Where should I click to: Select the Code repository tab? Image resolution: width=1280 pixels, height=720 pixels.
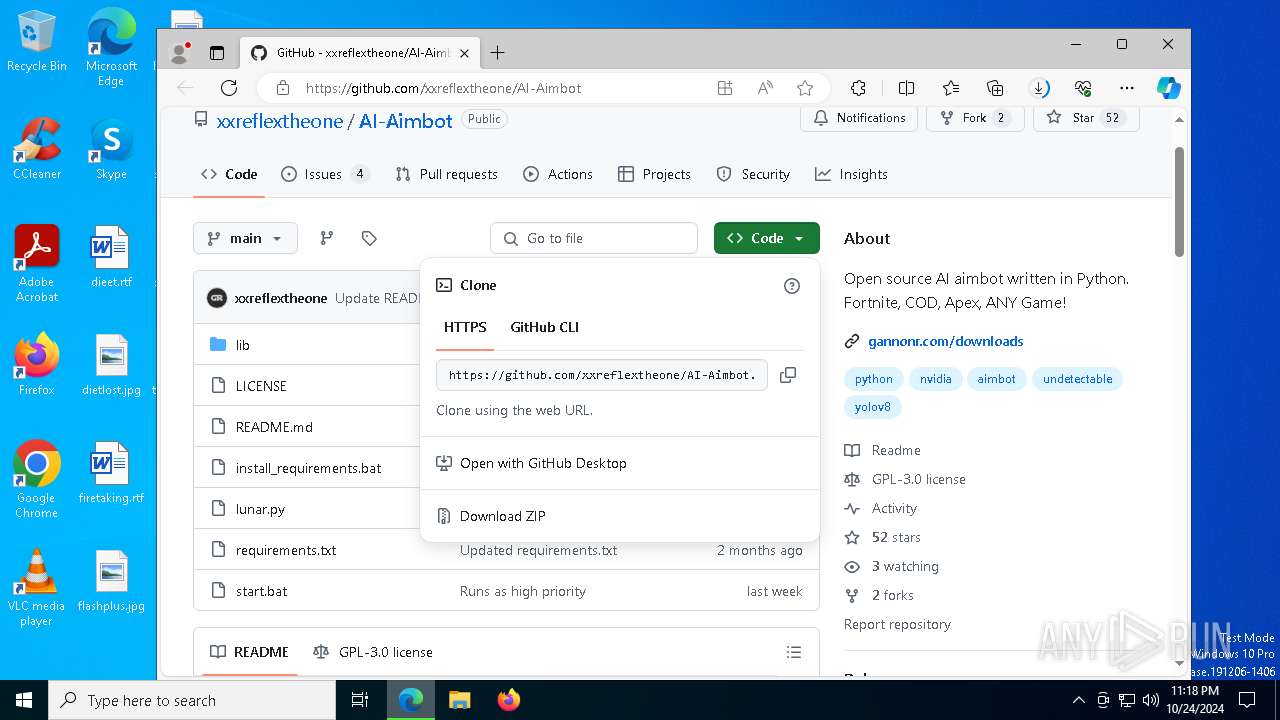click(x=229, y=174)
